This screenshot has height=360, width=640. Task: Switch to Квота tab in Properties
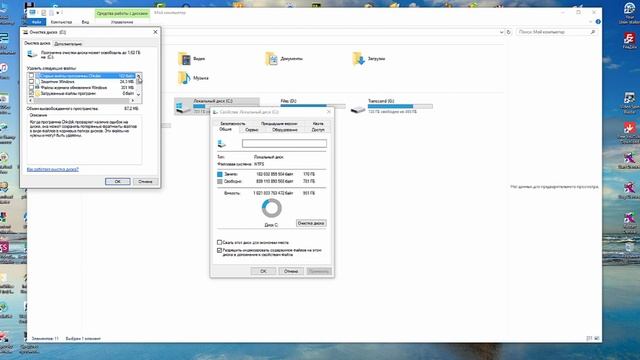318,123
